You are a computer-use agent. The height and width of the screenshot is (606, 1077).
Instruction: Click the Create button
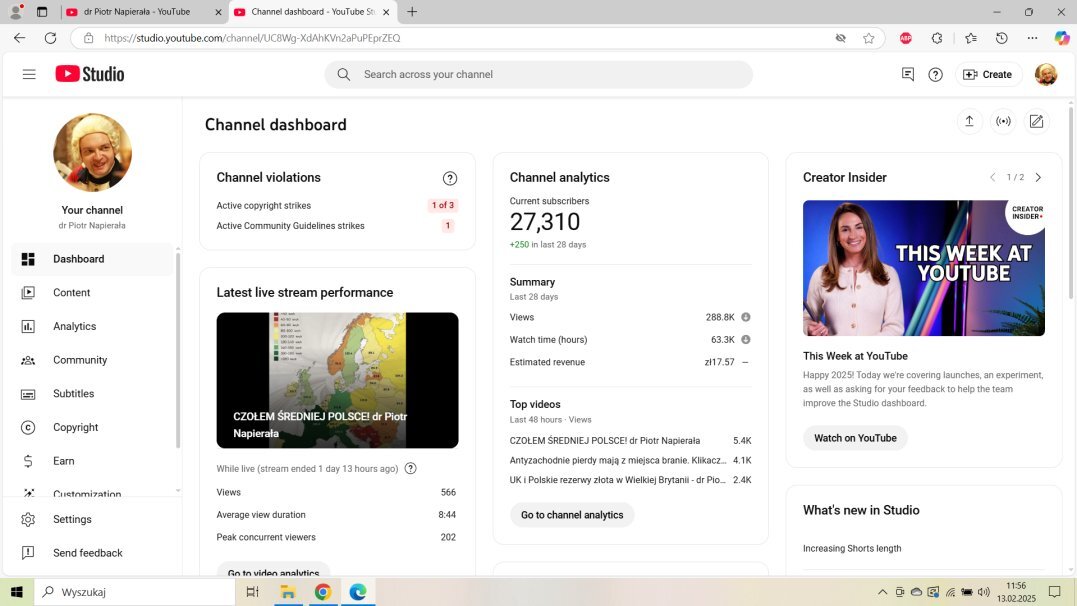click(x=986, y=74)
